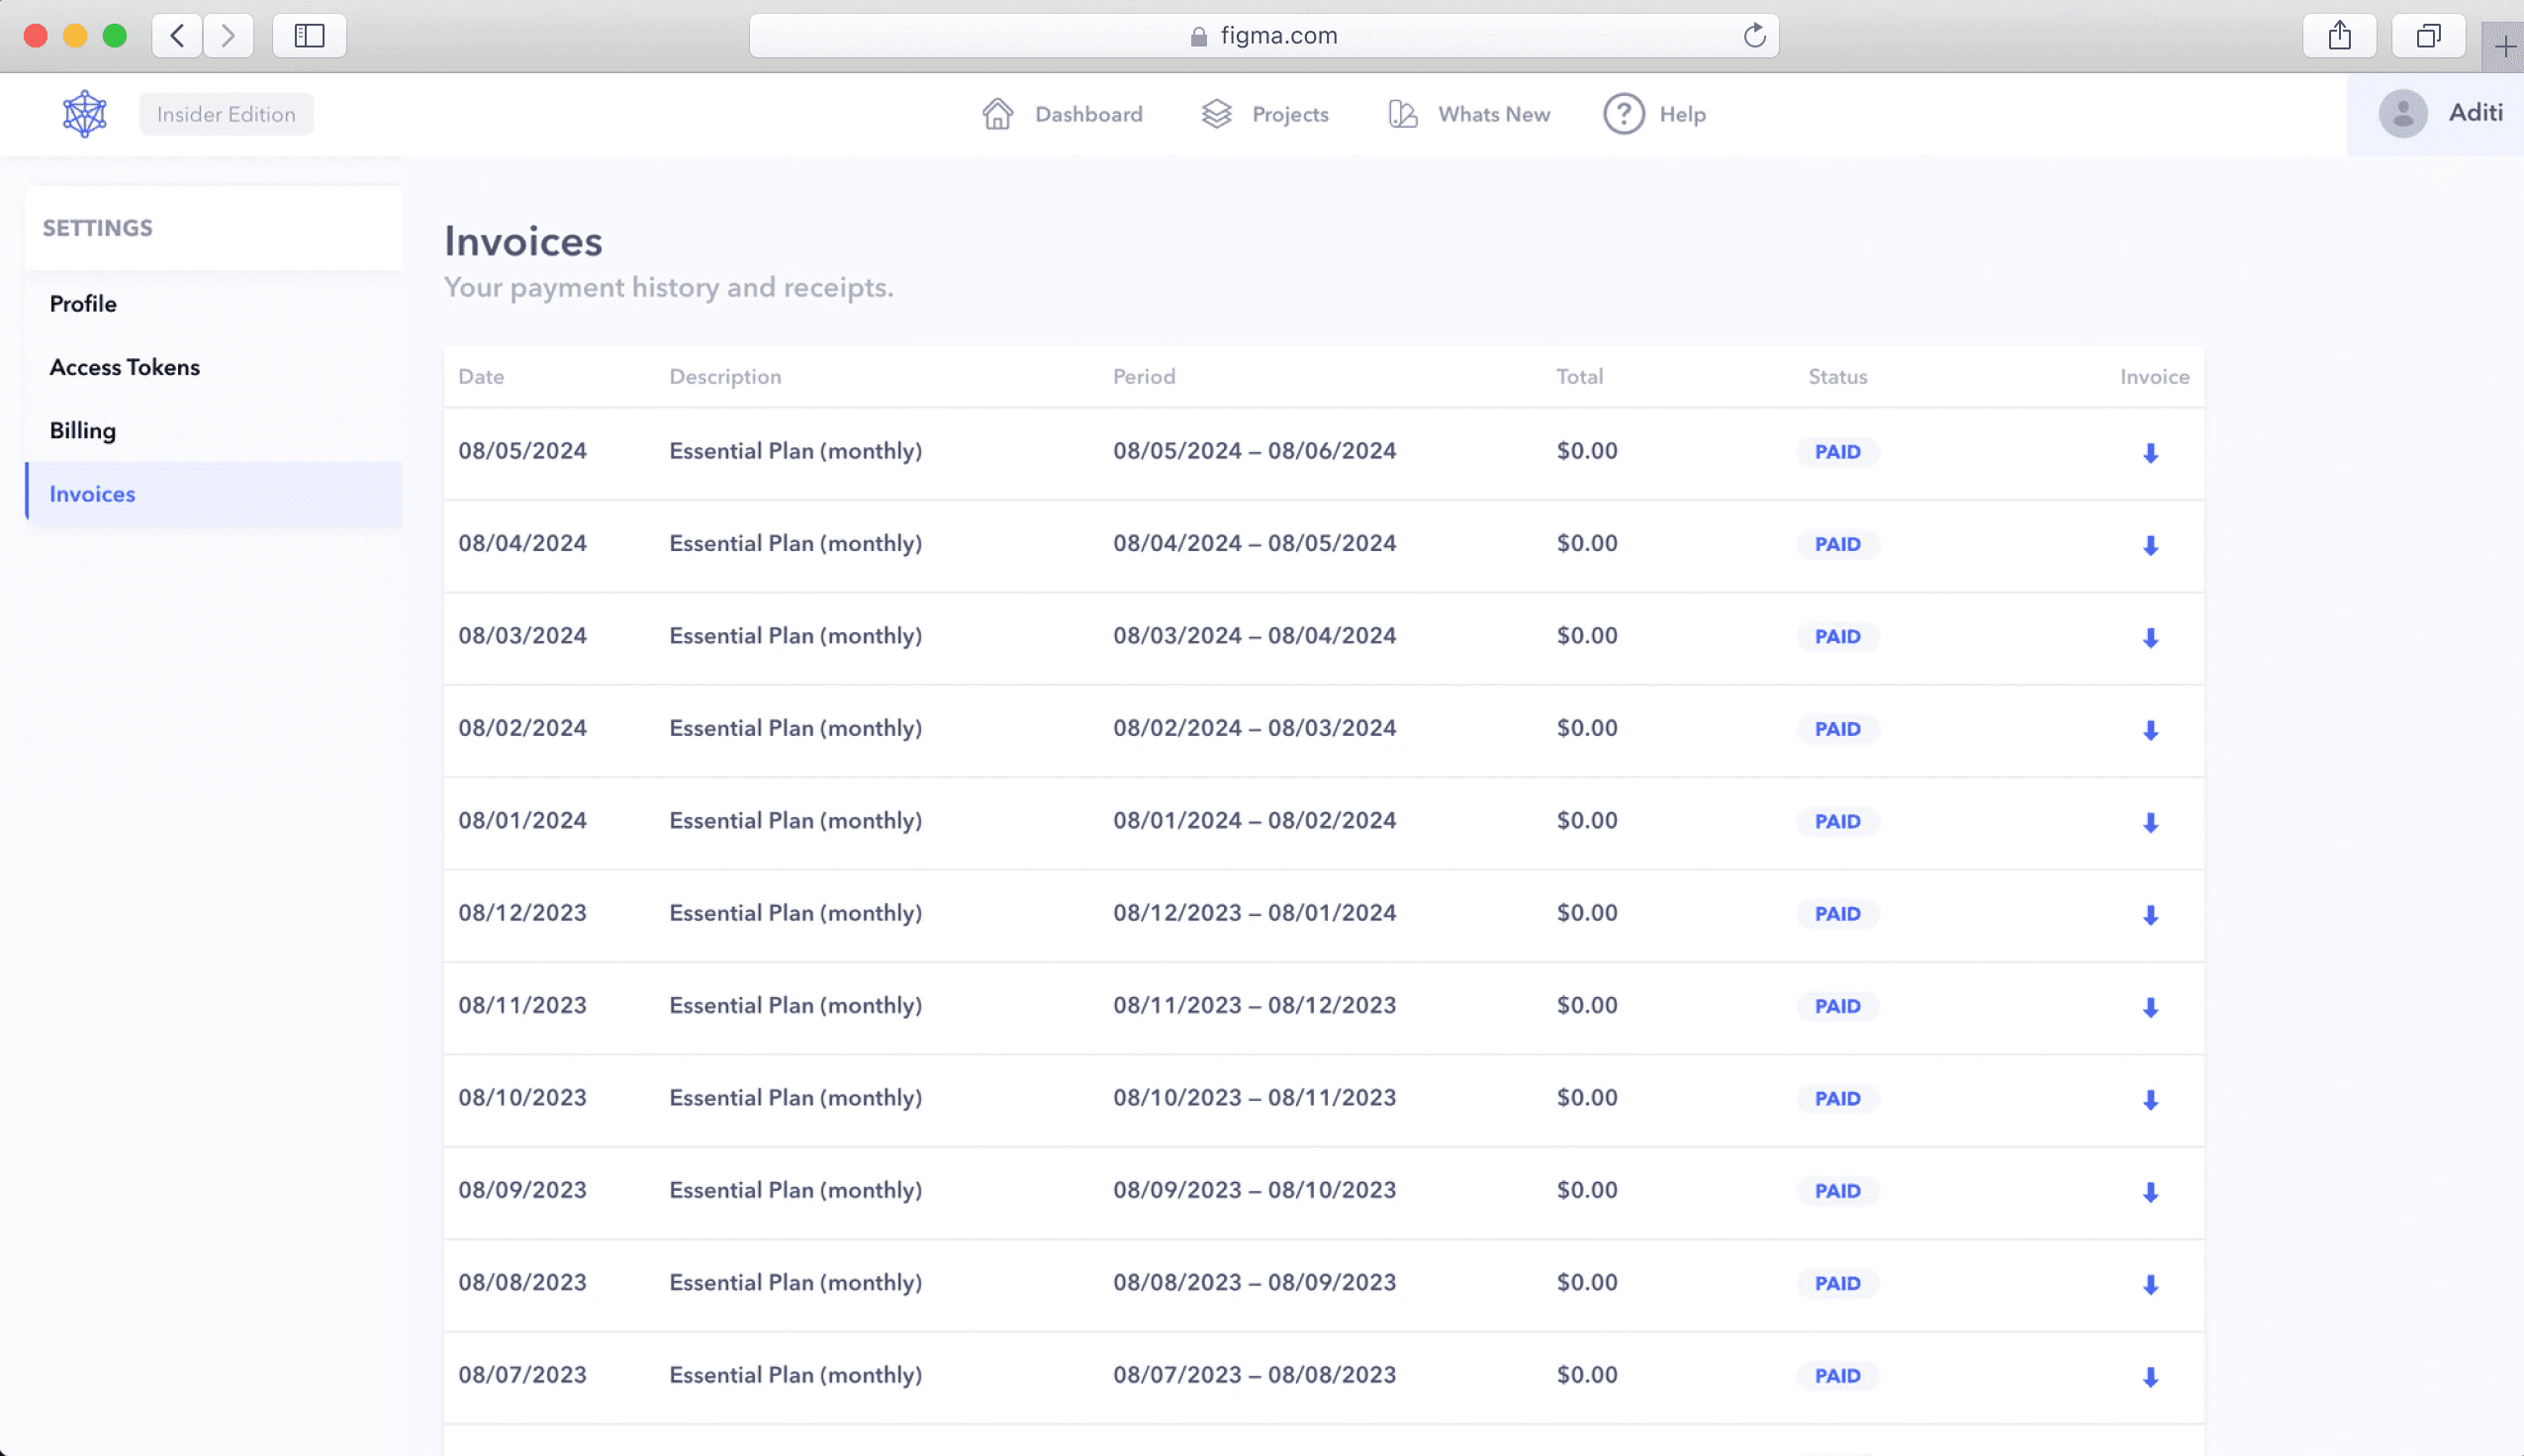Click PAID status of 08/04/2024 invoice
Image resolution: width=2524 pixels, height=1456 pixels.
[1837, 545]
